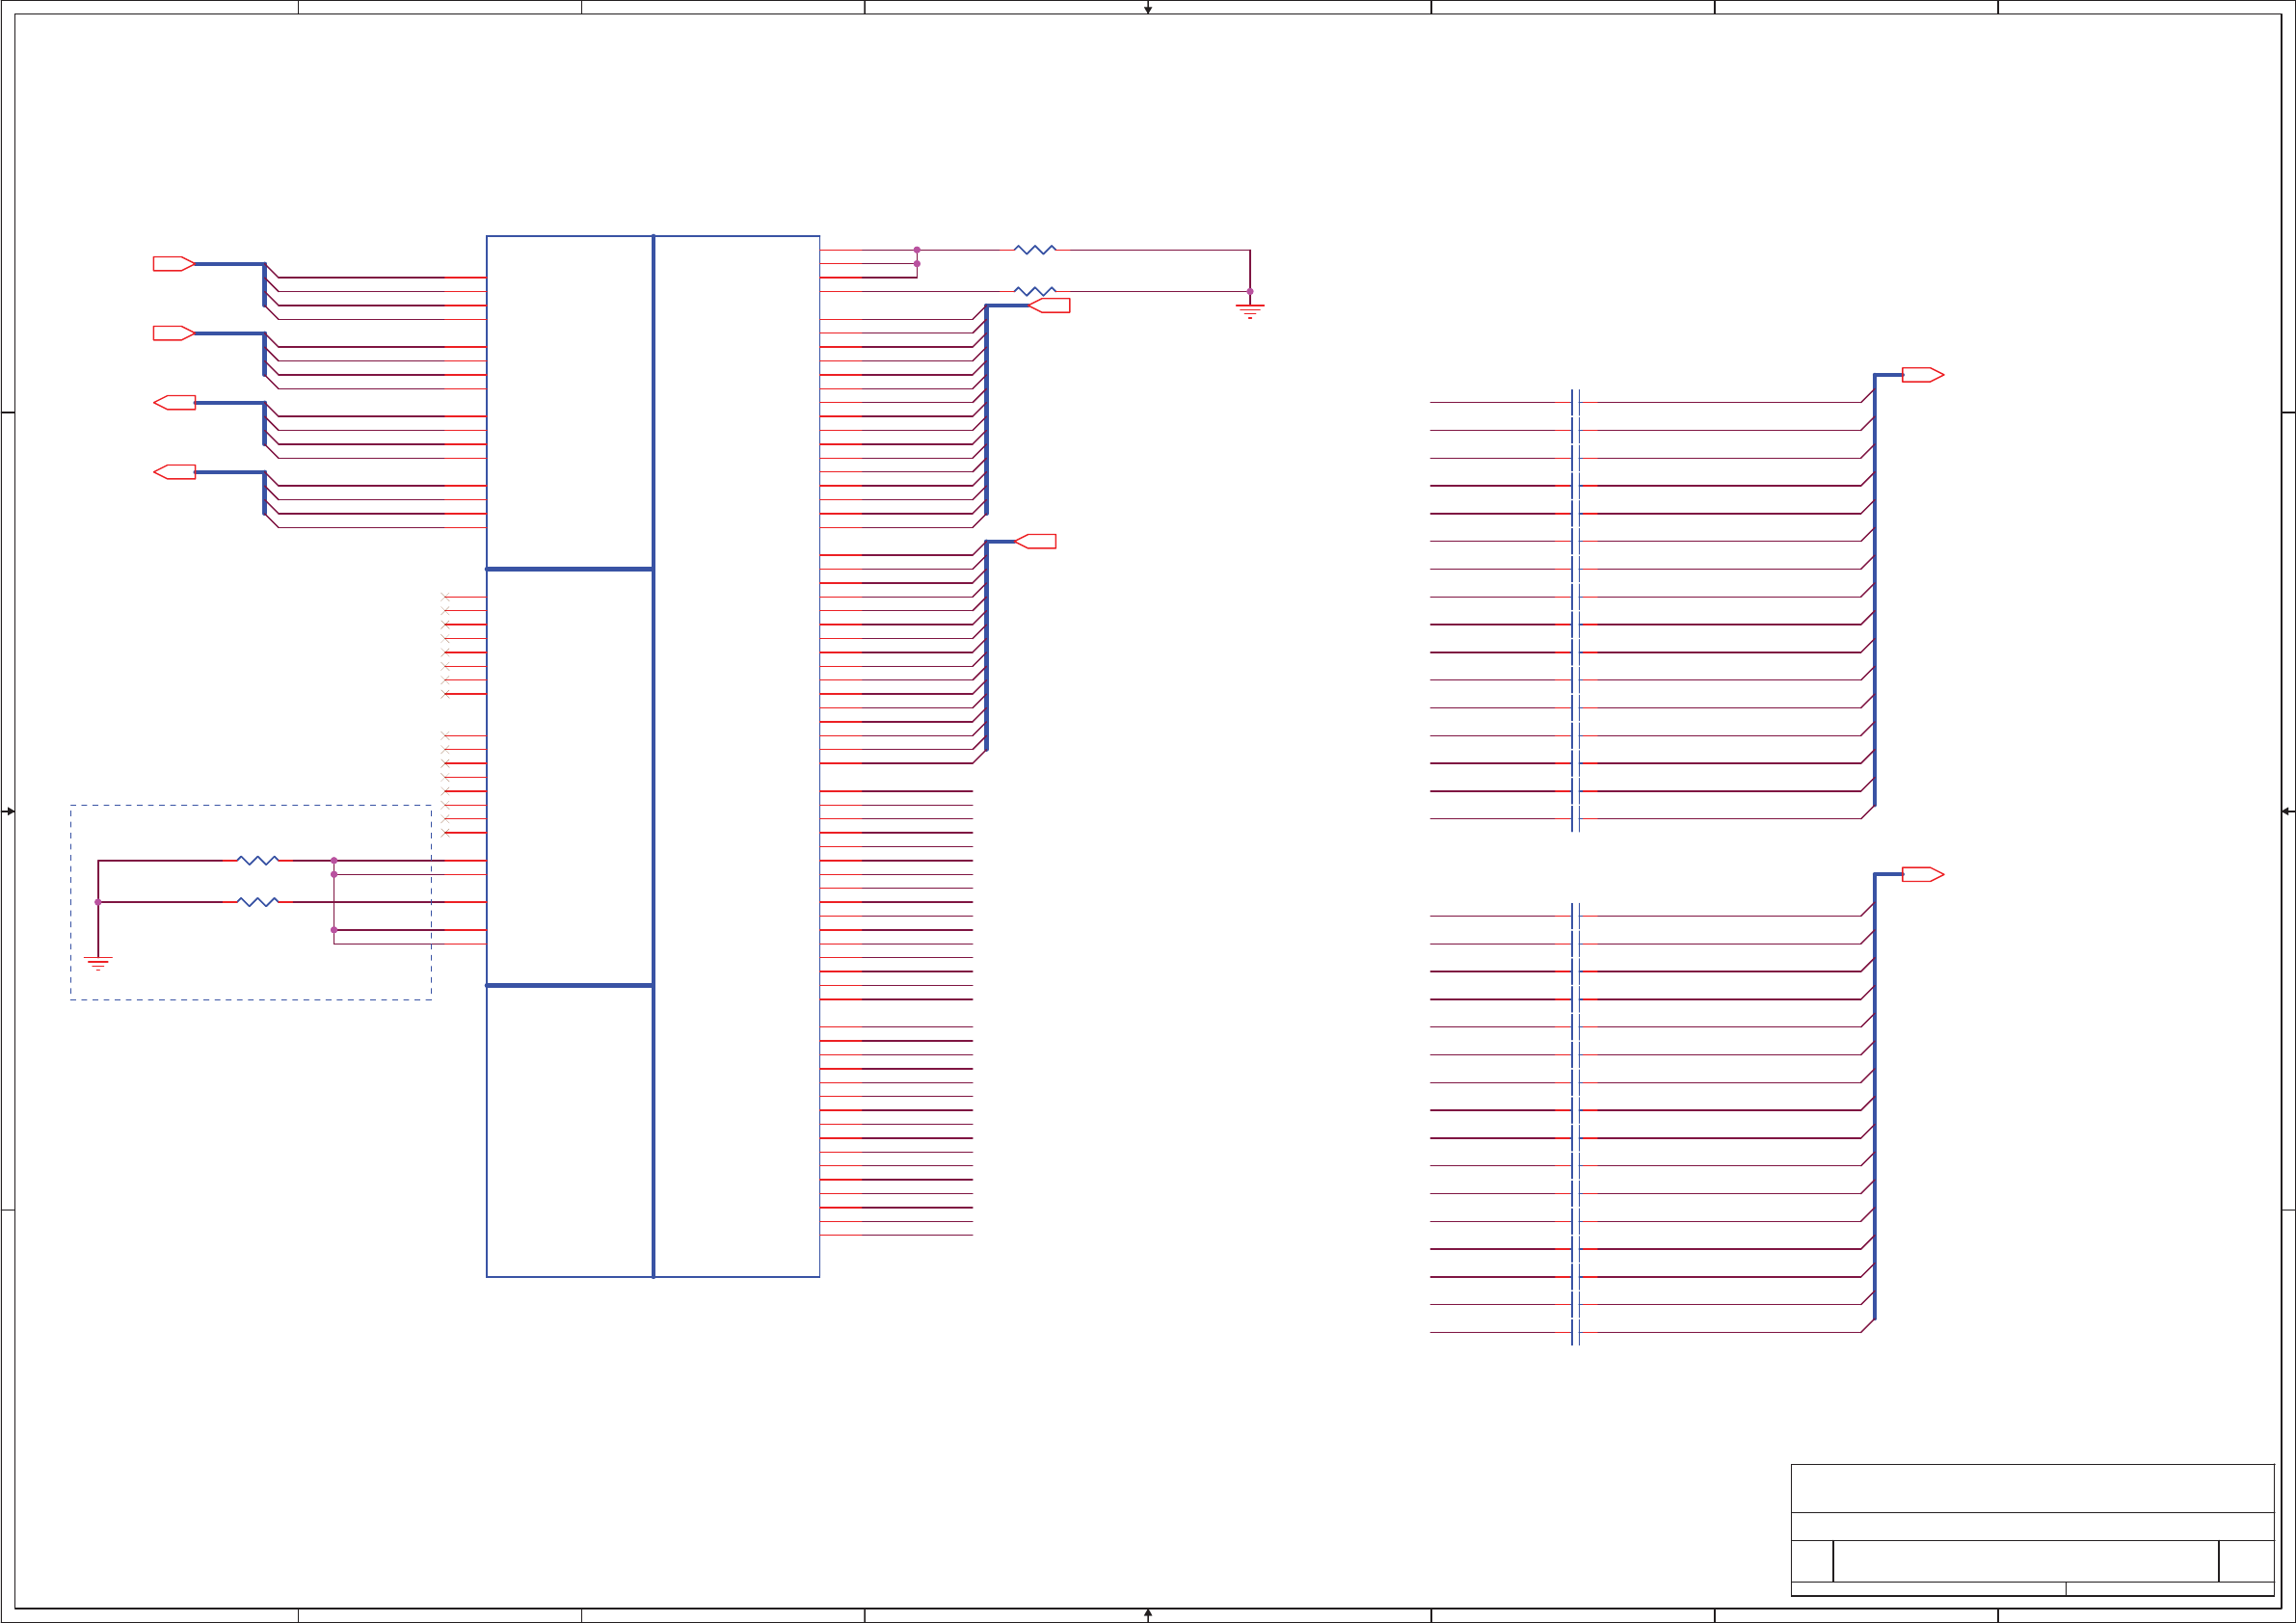
Task: Click the title block at bottom right
Action: pos(2032,1531)
